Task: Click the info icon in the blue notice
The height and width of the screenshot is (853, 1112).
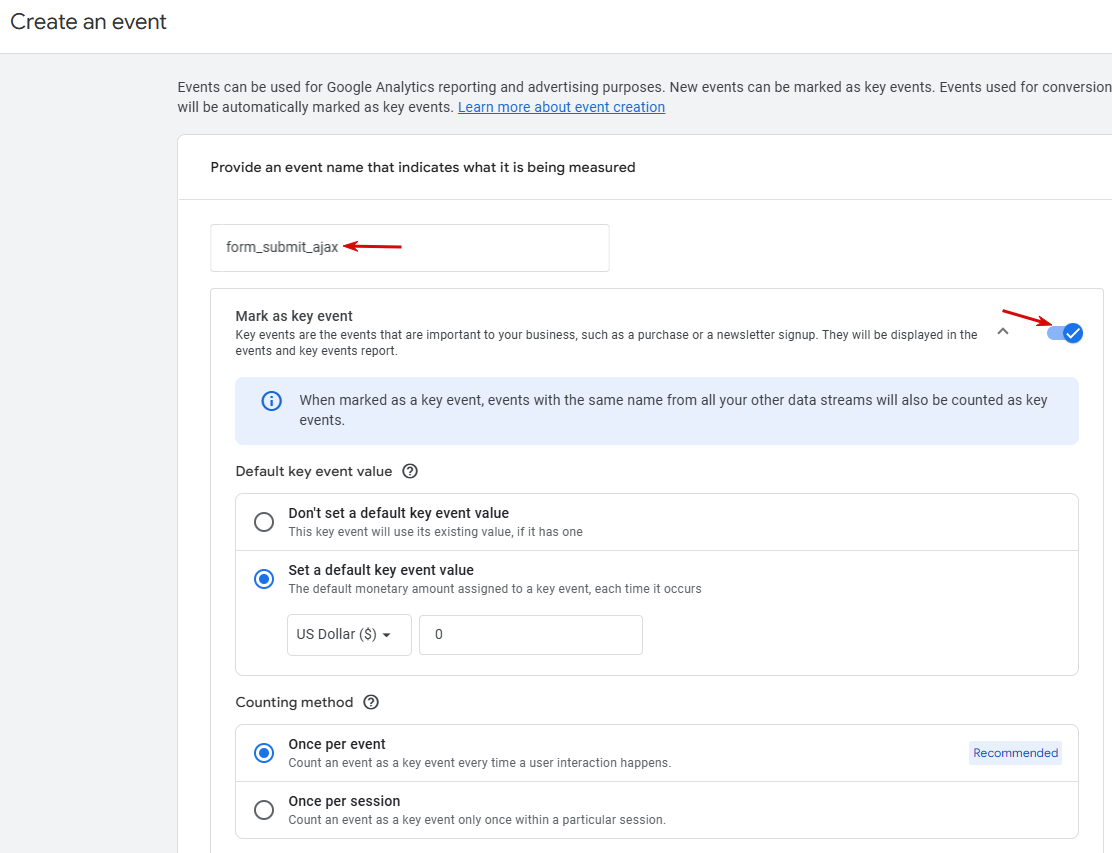Action: (271, 401)
